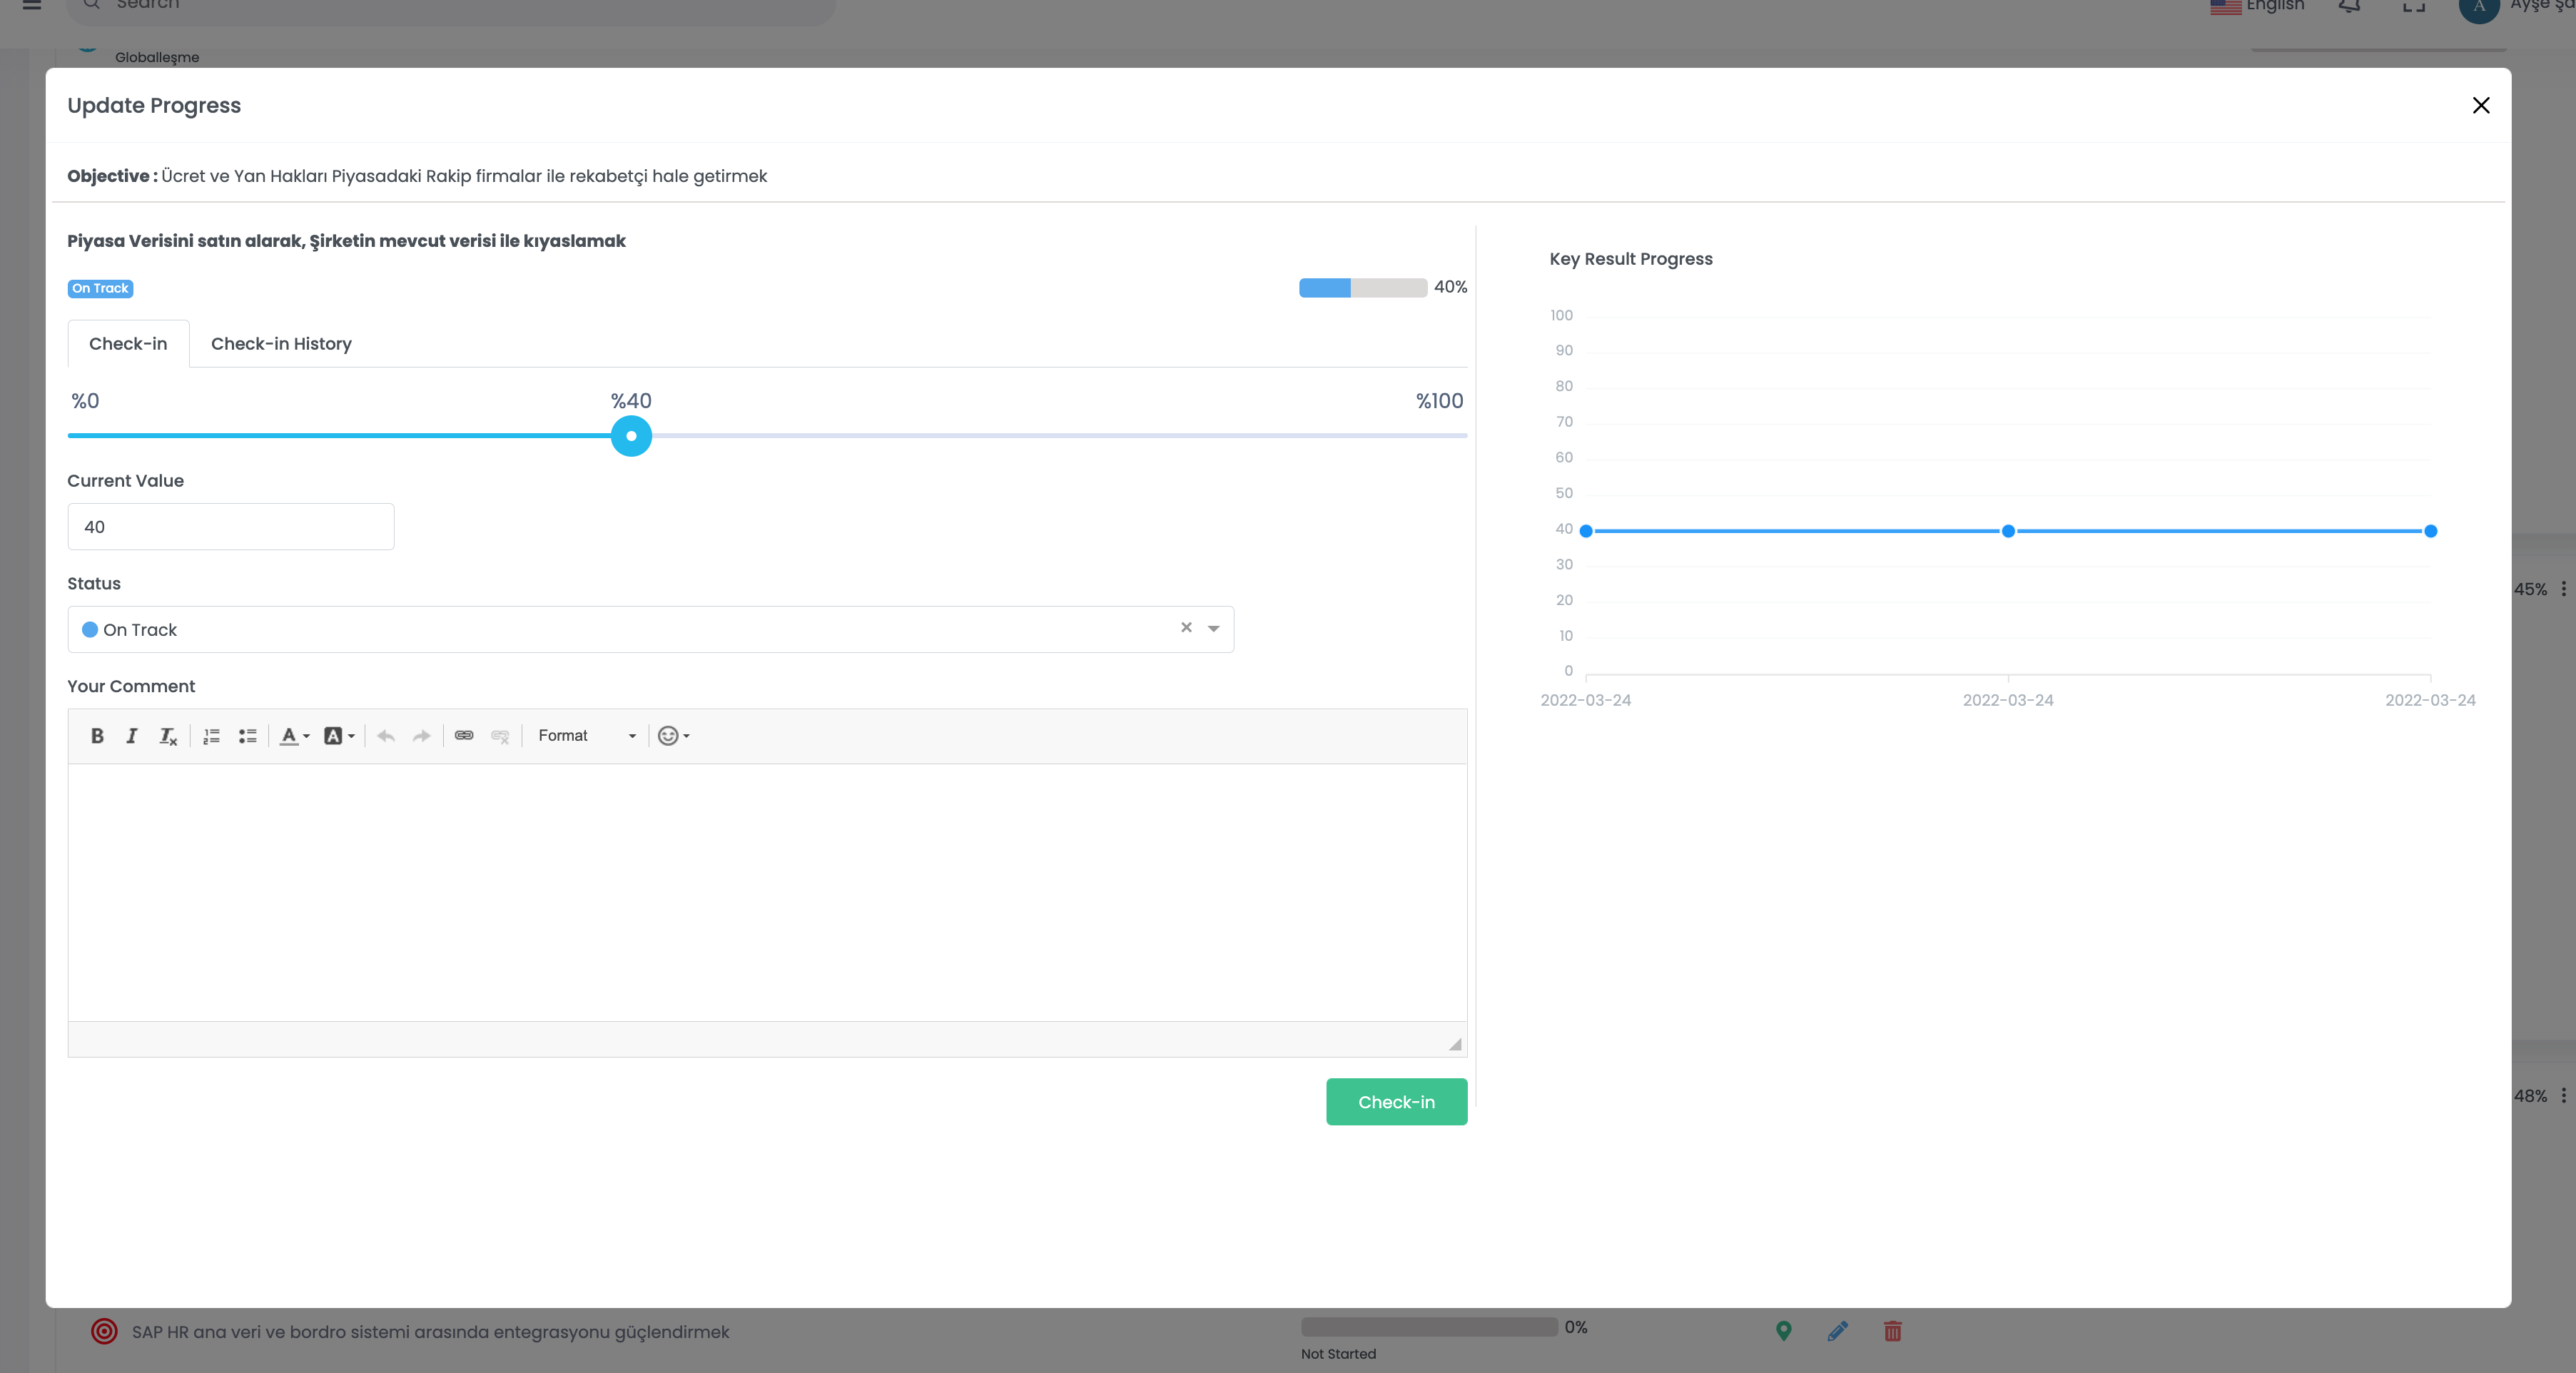Expand the Status dropdown arrow

(x=1213, y=629)
